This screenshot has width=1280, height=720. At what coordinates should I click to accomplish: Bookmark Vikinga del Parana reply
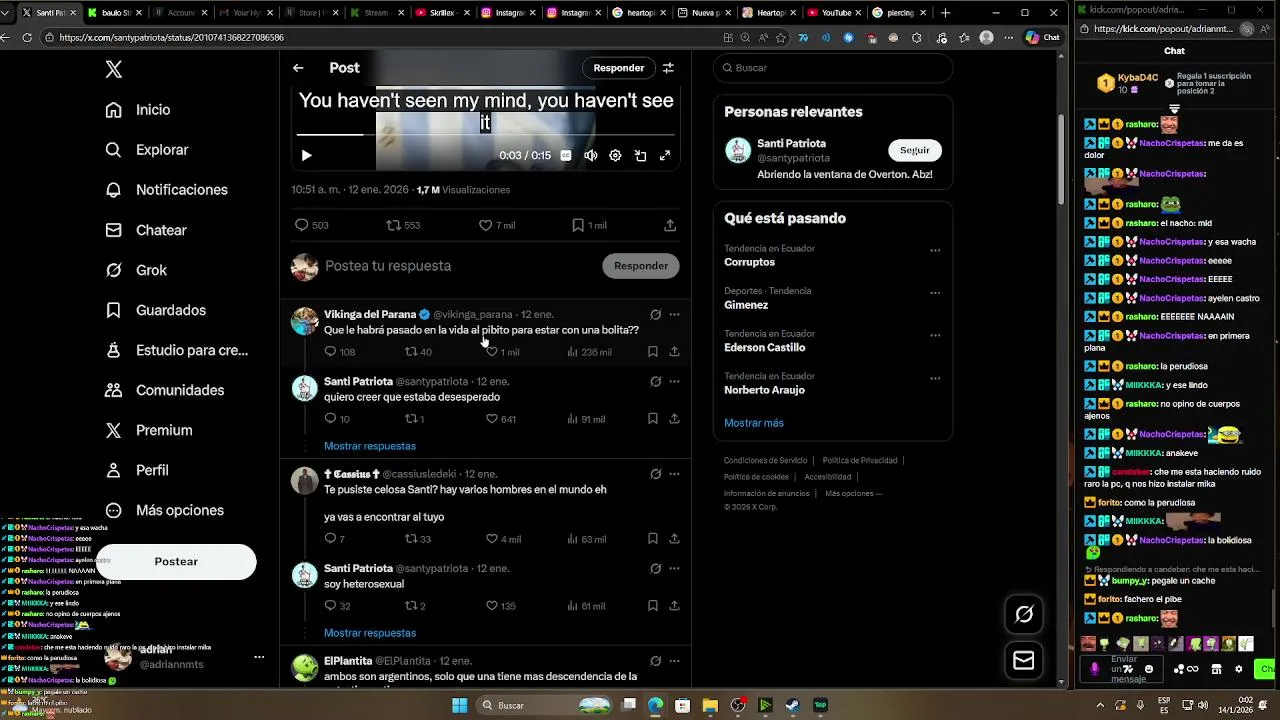coord(653,352)
